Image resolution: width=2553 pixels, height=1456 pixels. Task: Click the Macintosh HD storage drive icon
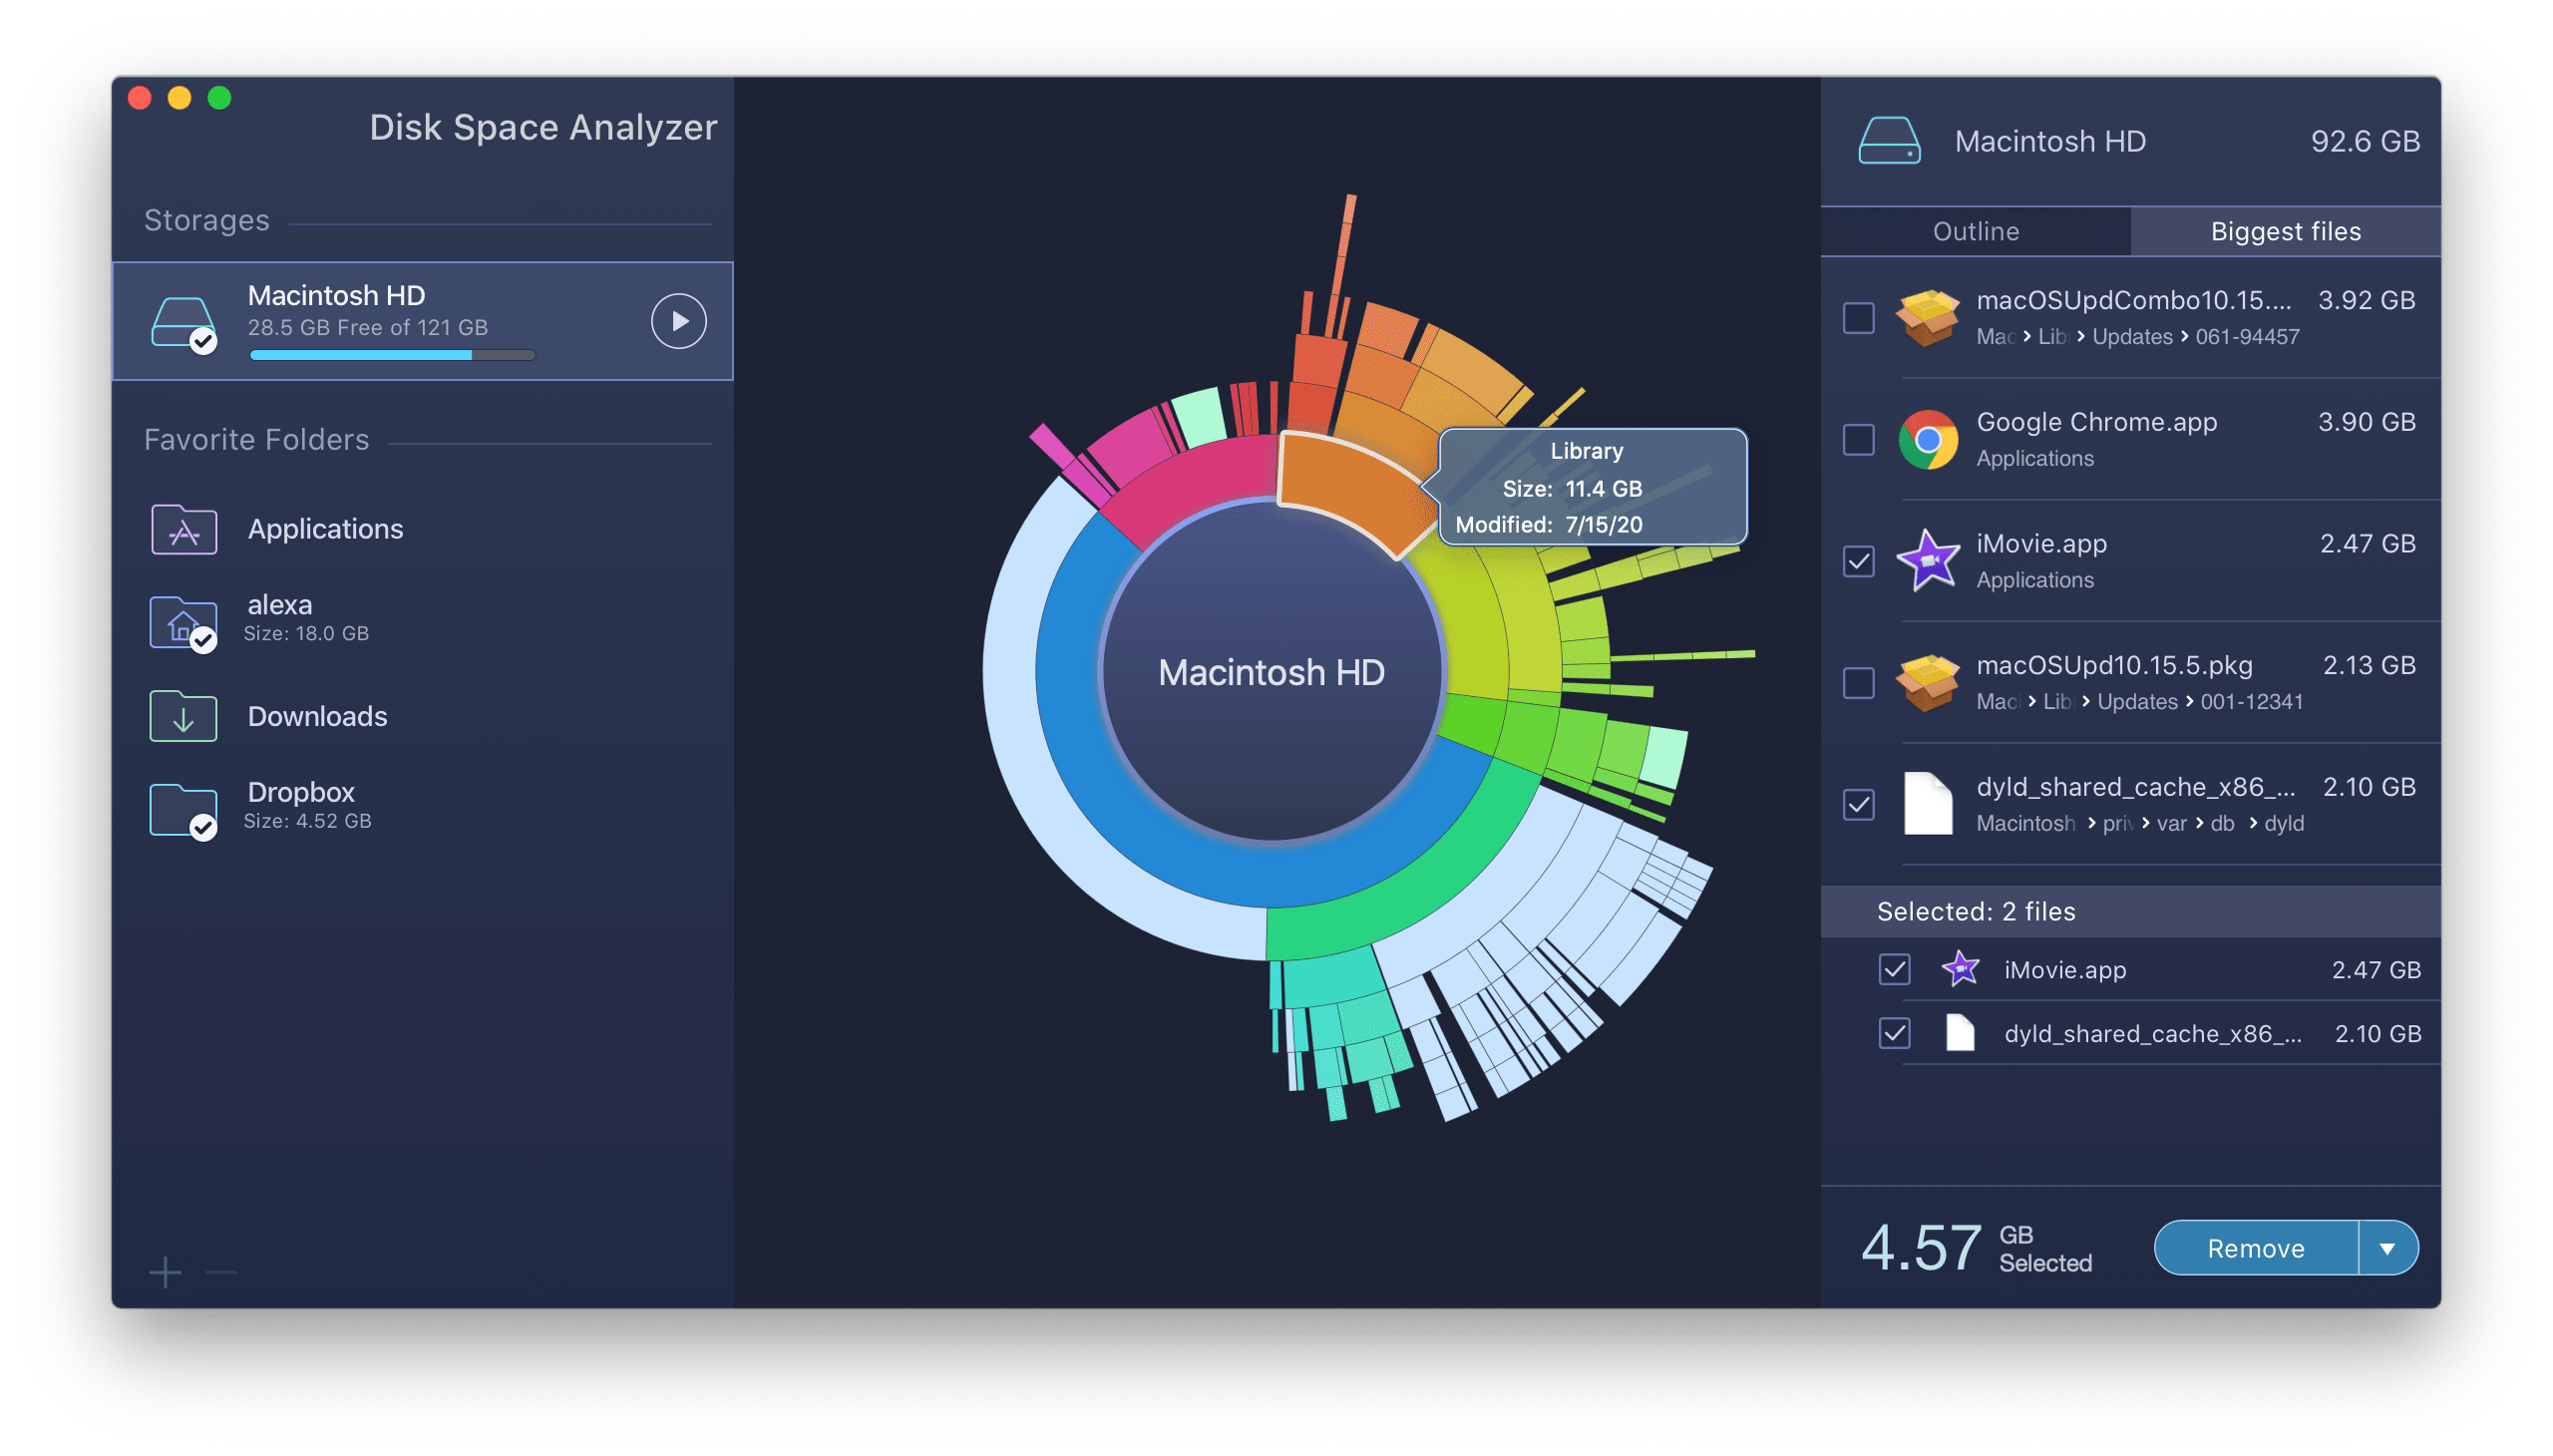click(x=182, y=319)
